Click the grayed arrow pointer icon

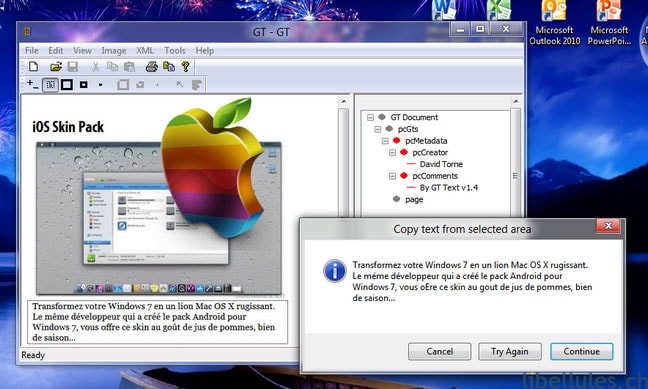click(180, 85)
